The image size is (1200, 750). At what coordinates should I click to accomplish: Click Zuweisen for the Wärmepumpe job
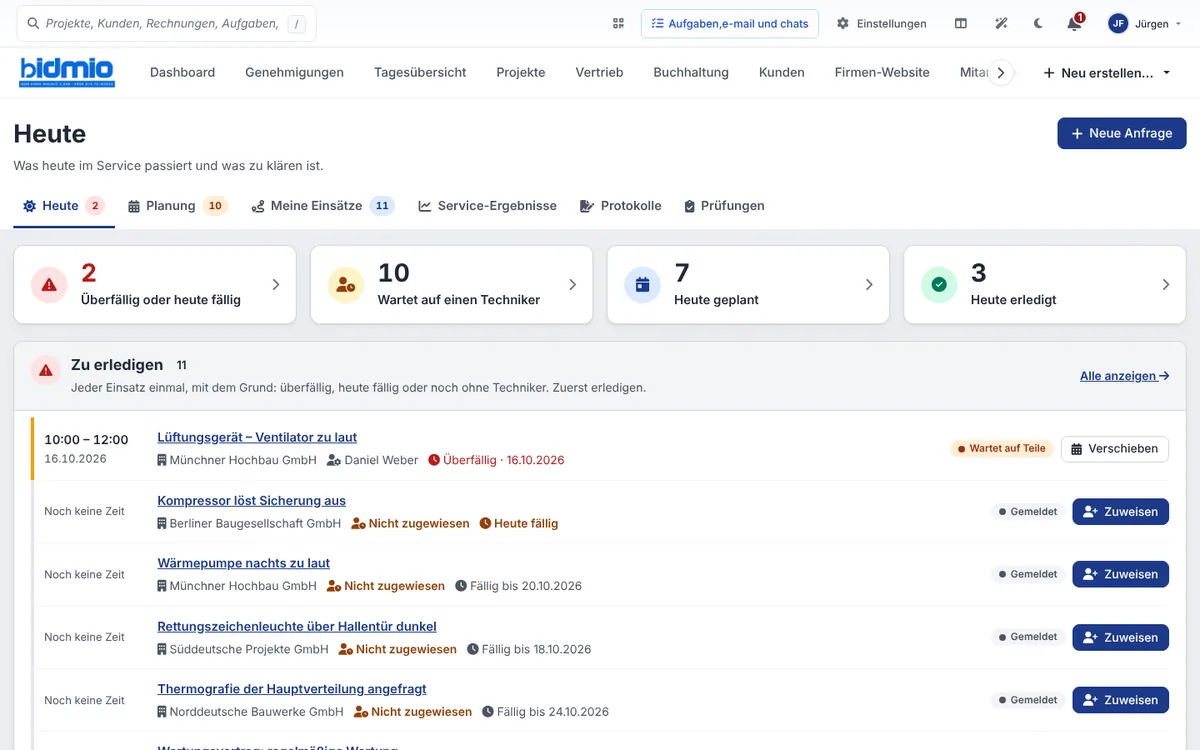[1121, 575]
